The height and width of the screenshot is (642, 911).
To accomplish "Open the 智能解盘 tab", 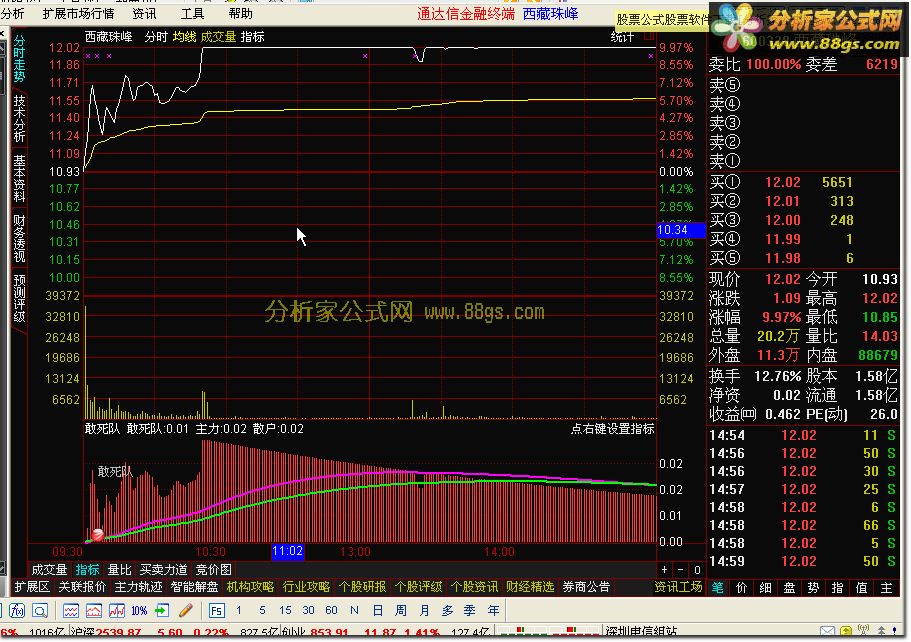I will [x=194, y=587].
